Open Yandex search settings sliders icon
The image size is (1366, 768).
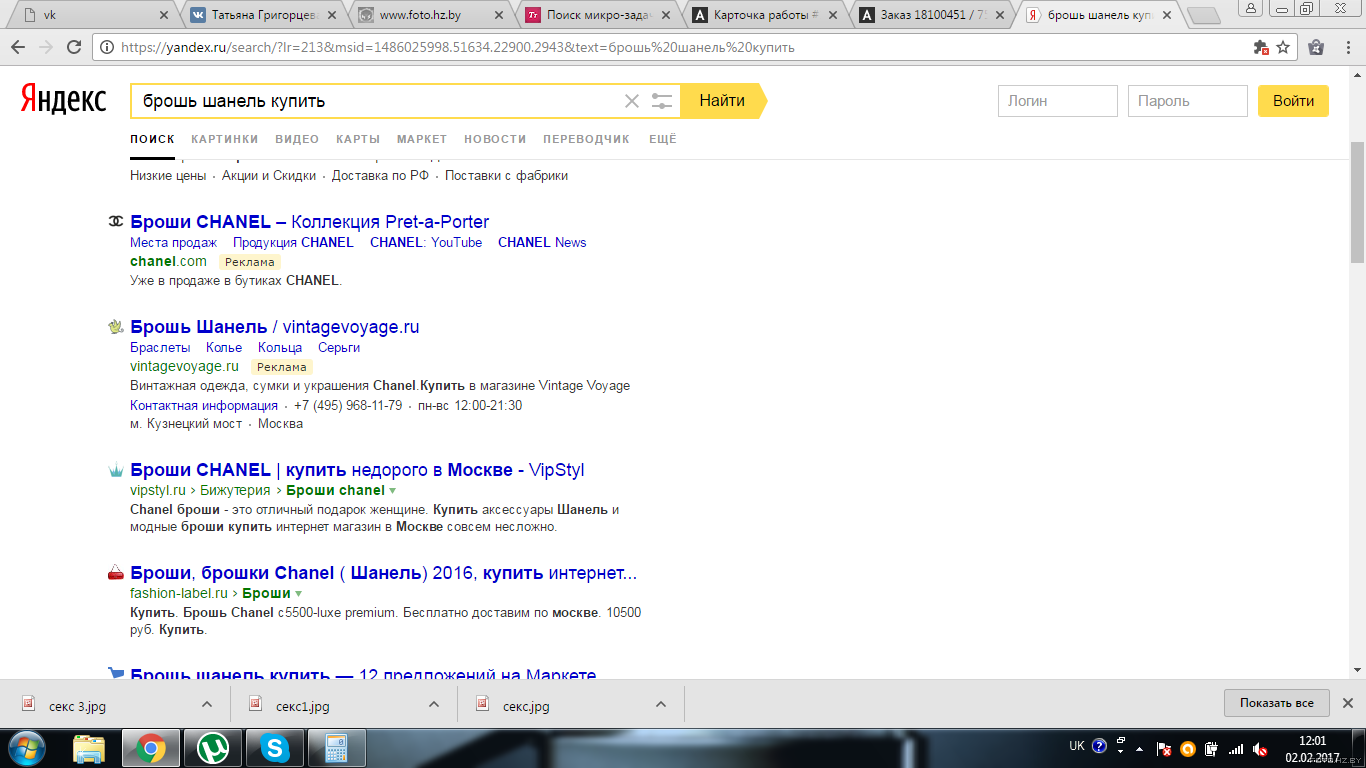tap(662, 101)
